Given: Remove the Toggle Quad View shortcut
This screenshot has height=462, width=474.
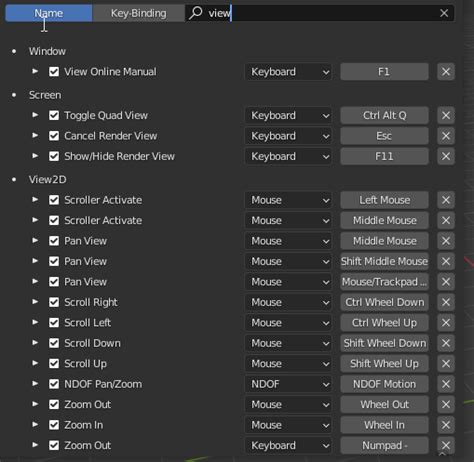Looking at the screenshot, I should (x=446, y=115).
